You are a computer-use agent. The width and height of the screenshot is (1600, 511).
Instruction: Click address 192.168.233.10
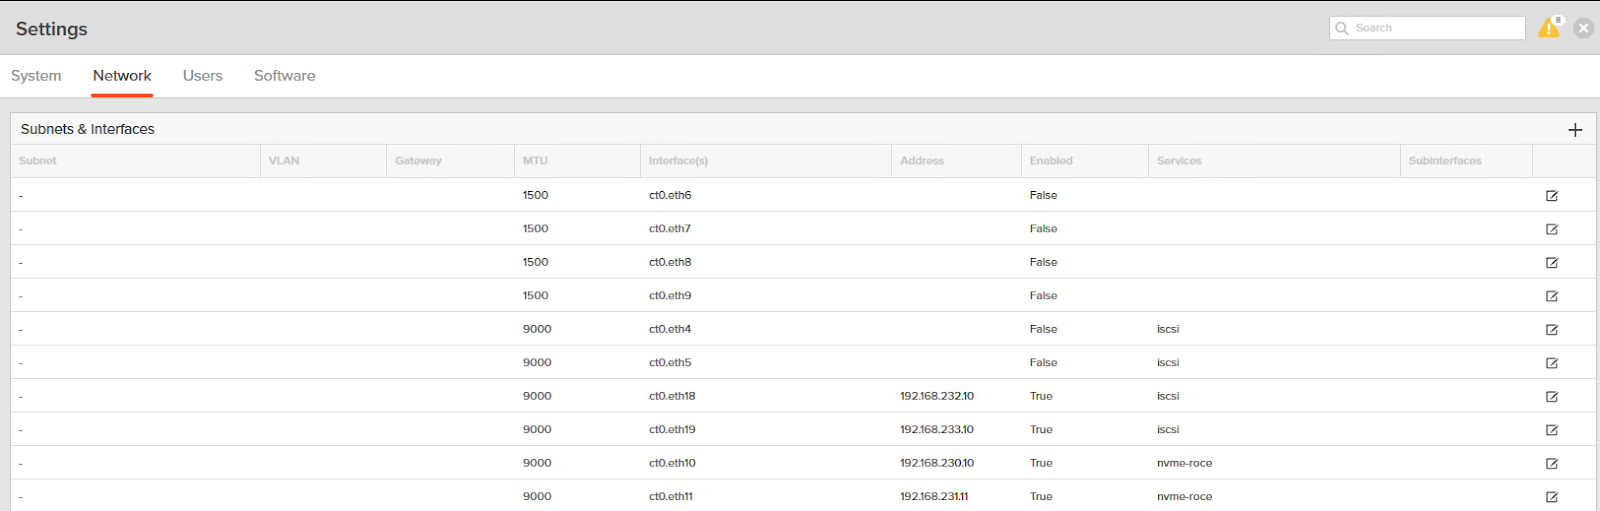(x=937, y=430)
